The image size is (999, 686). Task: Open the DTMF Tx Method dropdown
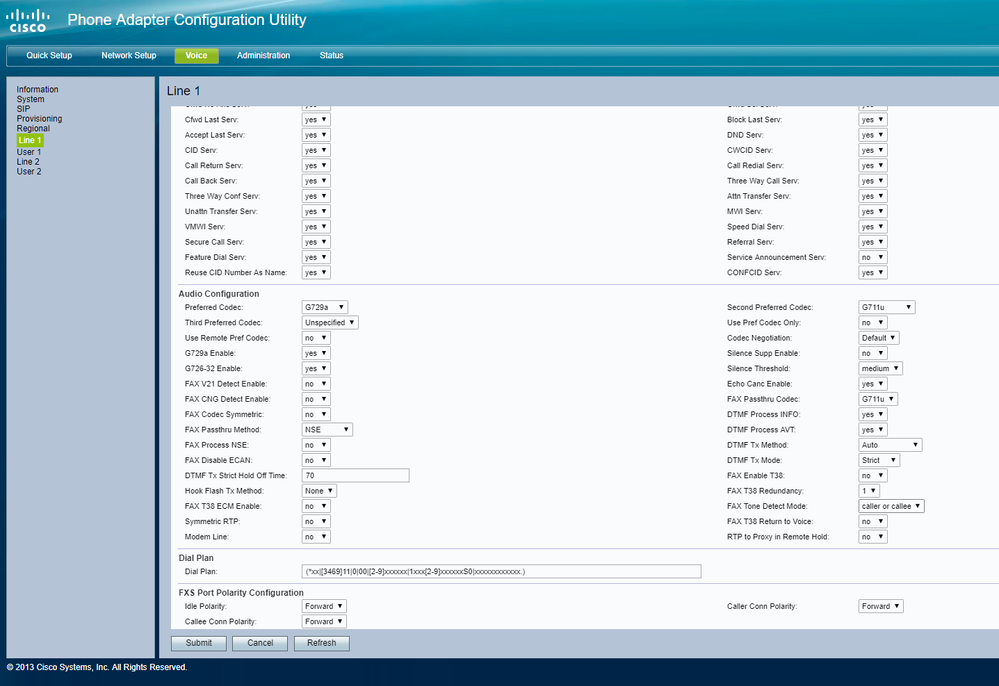tap(890, 445)
